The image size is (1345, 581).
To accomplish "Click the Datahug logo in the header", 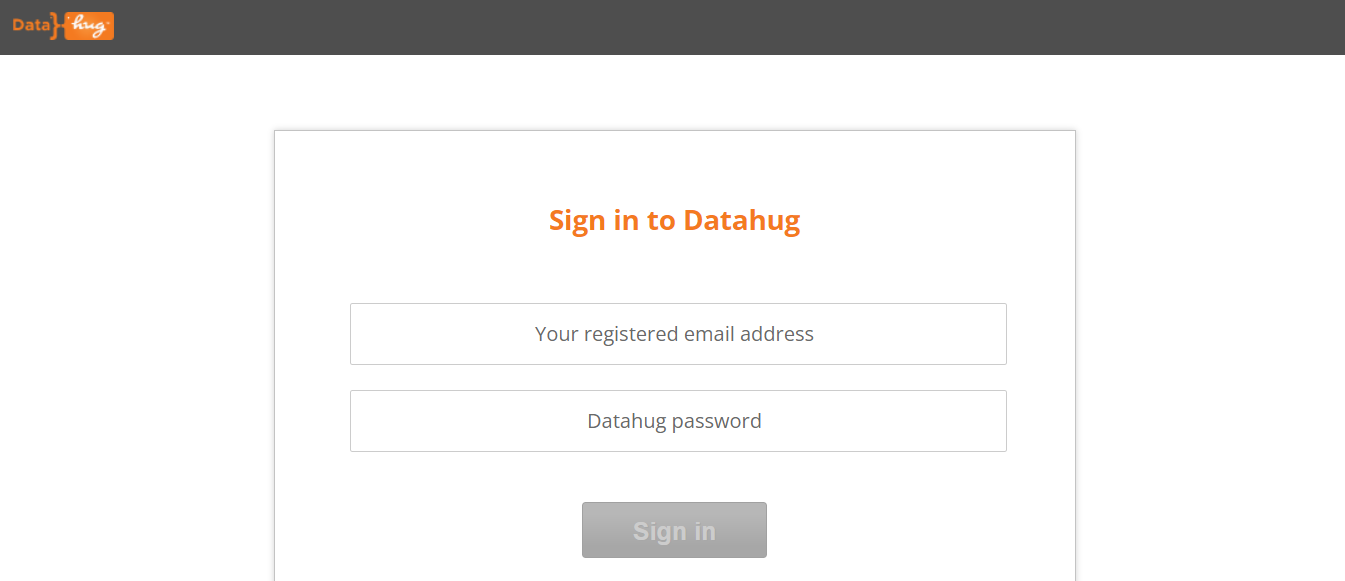I will 63,26.
